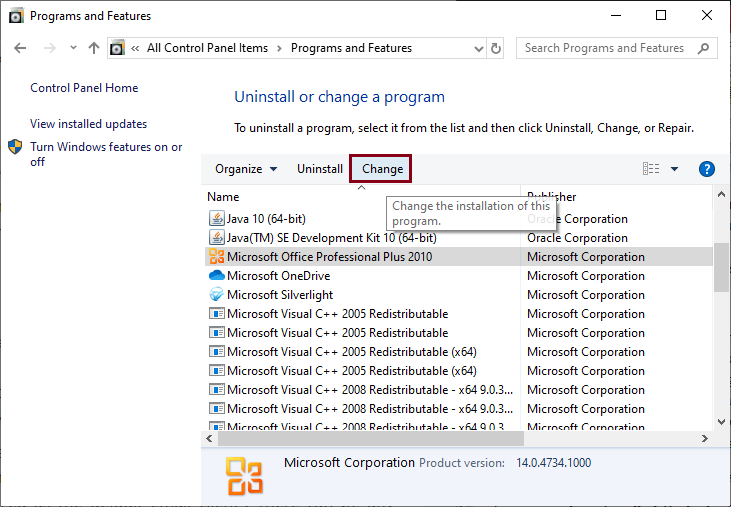Select the Microsoft Silverlight icon
The width and height of the screenshot is (731, 507).
tap(216, 295)
